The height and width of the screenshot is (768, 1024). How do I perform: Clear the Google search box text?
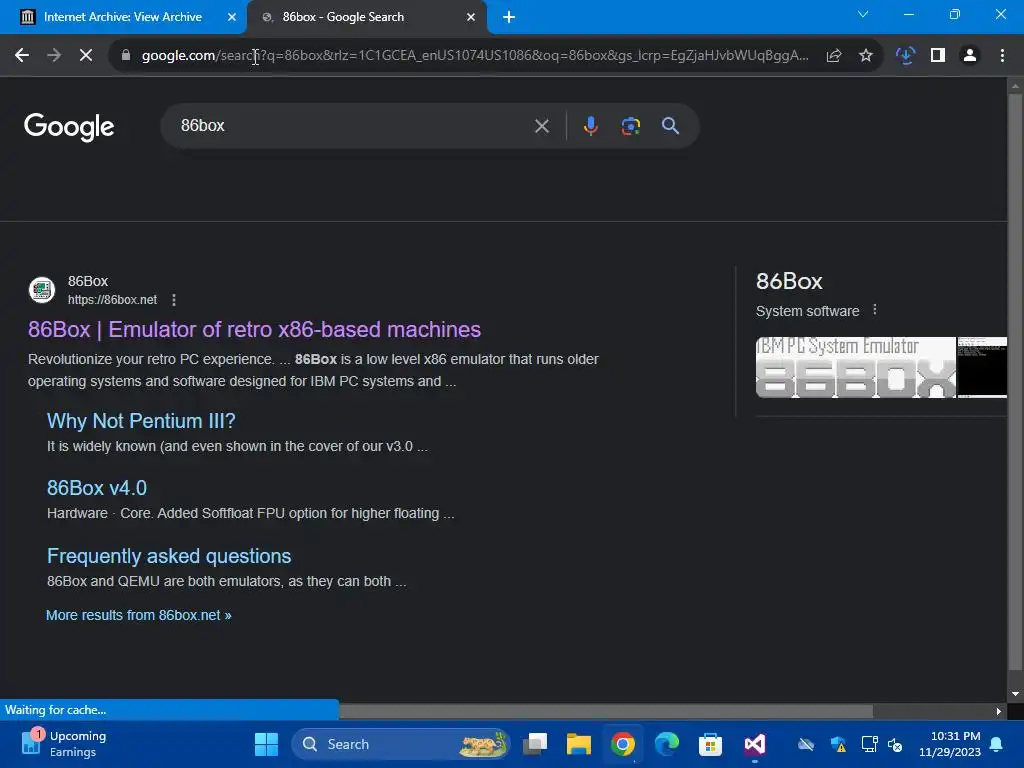pos(542,126)
